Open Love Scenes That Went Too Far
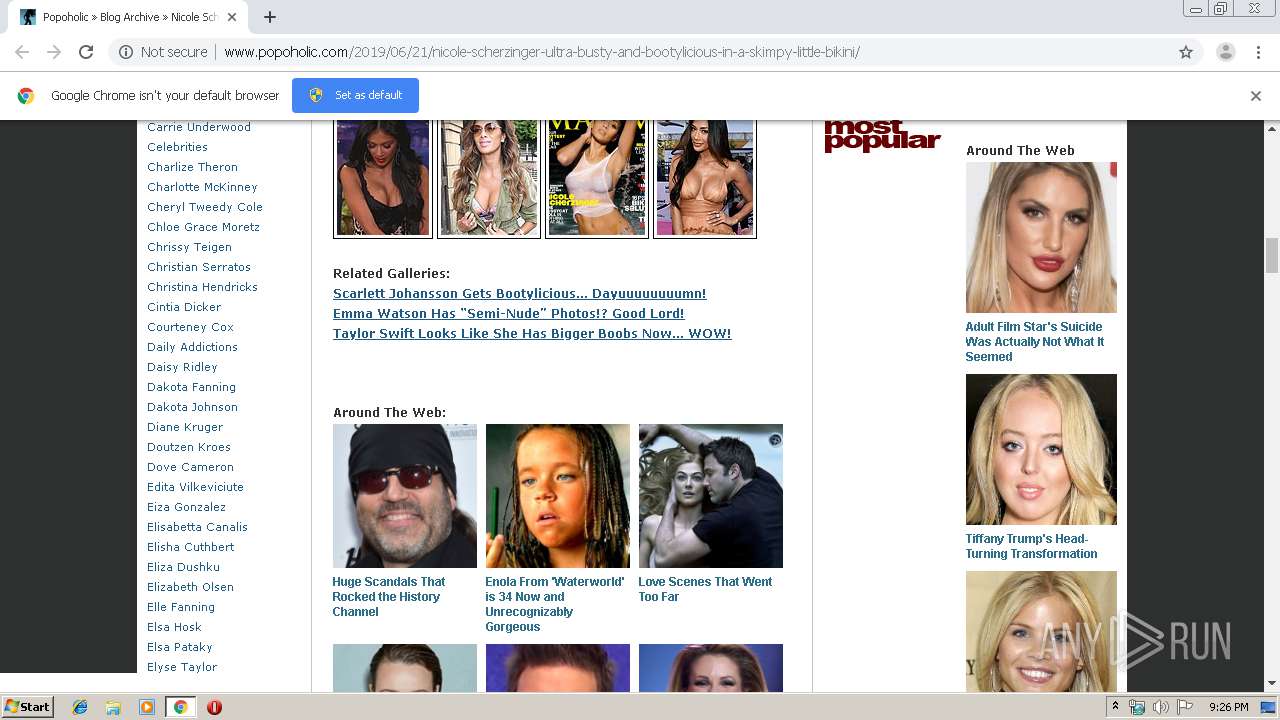1280x720 pixels. tap(705, 589)
